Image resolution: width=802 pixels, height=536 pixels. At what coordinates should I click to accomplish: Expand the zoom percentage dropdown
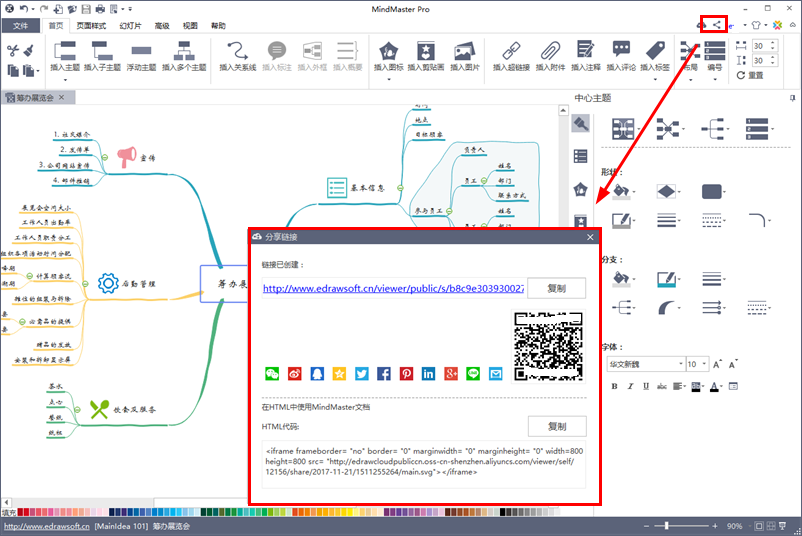[750, 526]
